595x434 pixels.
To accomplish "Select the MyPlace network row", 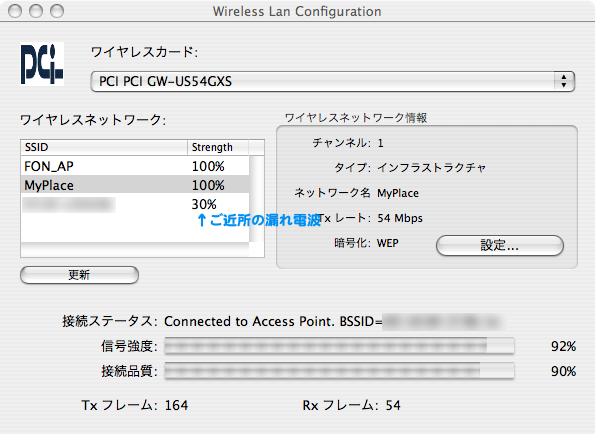I will [135, 185].
